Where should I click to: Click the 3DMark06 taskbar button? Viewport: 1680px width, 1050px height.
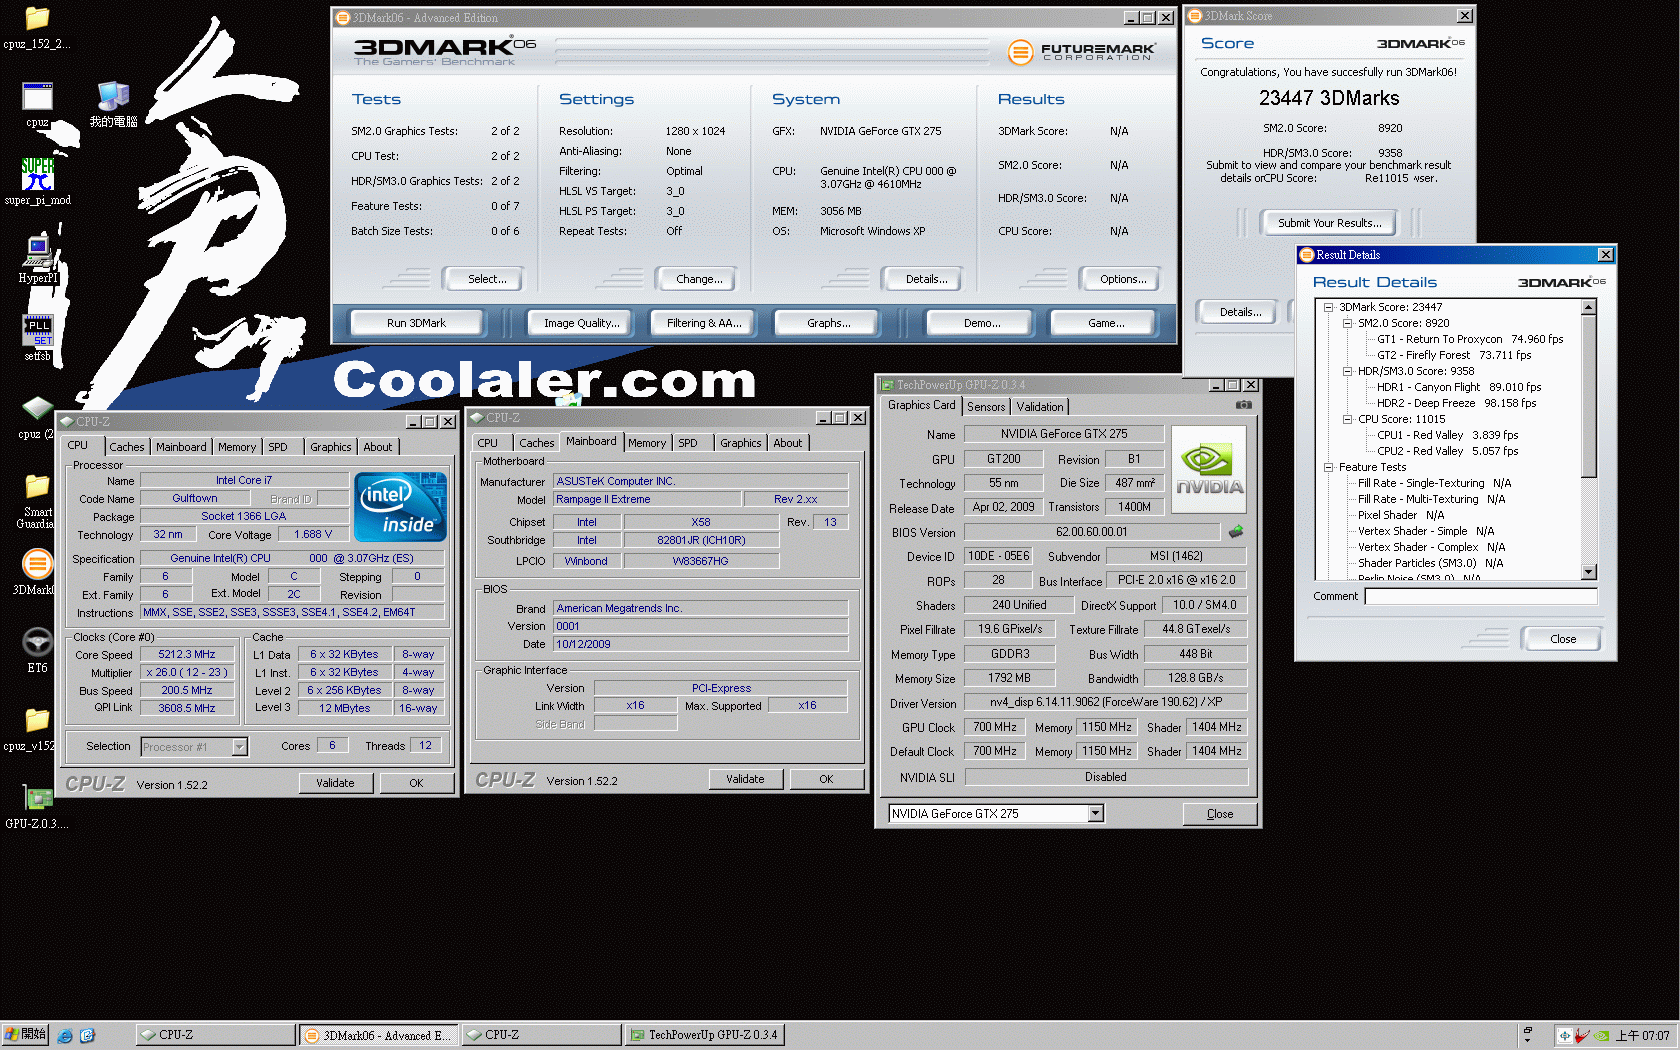(x=377, y=1035)
